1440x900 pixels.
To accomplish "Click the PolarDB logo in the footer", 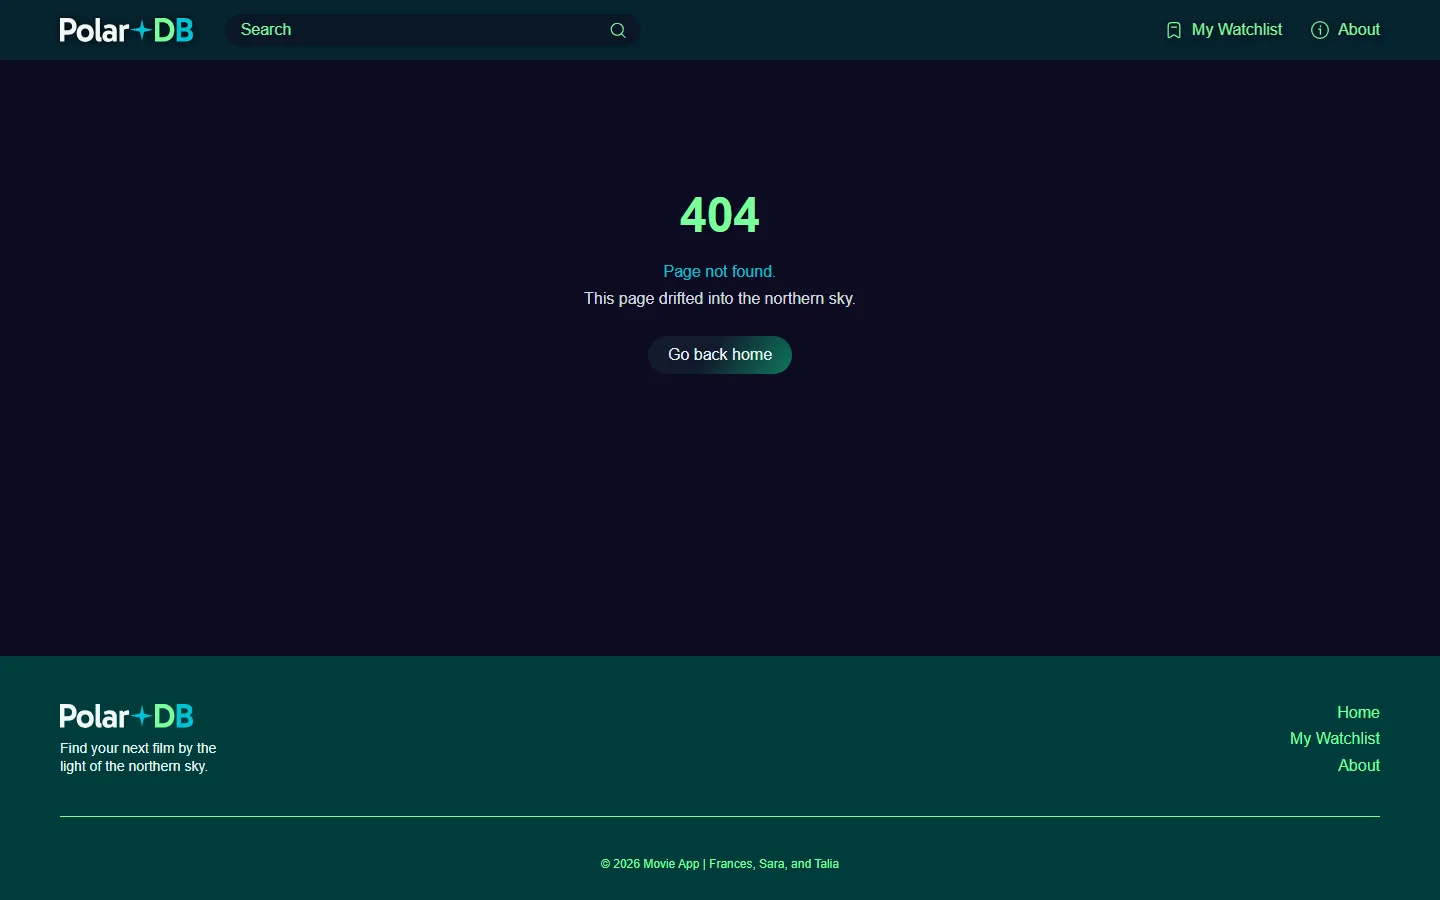I will pyautogui.click(x=126, y=716).
